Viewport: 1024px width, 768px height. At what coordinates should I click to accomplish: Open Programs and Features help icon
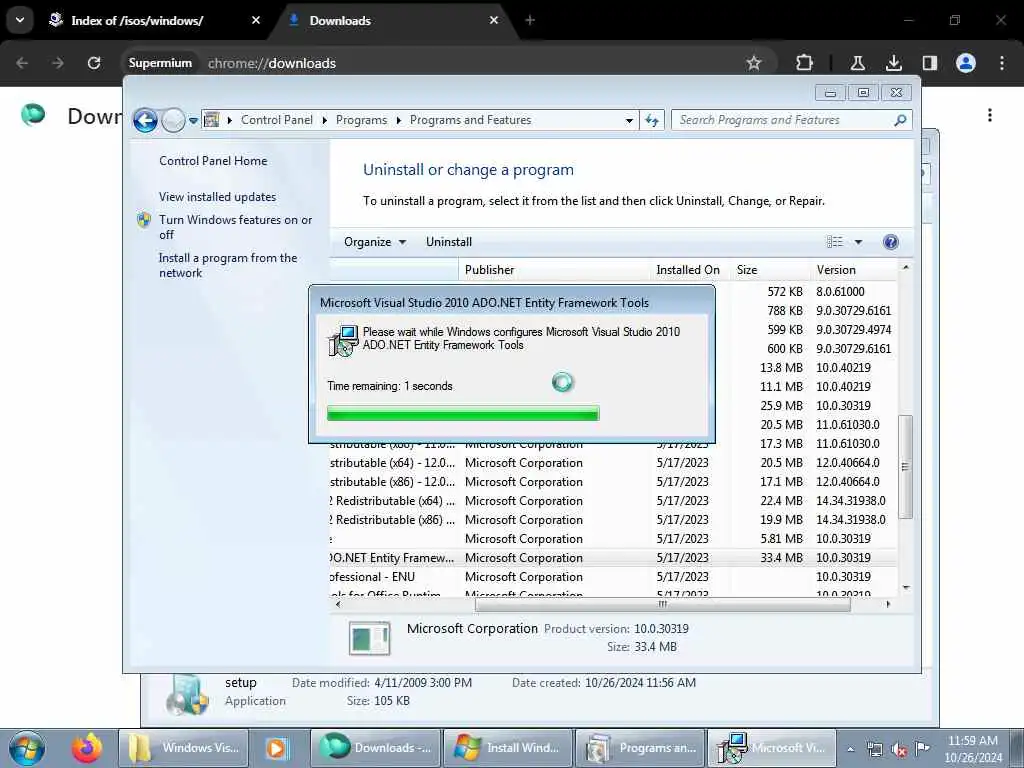click(x=890, y=242)
